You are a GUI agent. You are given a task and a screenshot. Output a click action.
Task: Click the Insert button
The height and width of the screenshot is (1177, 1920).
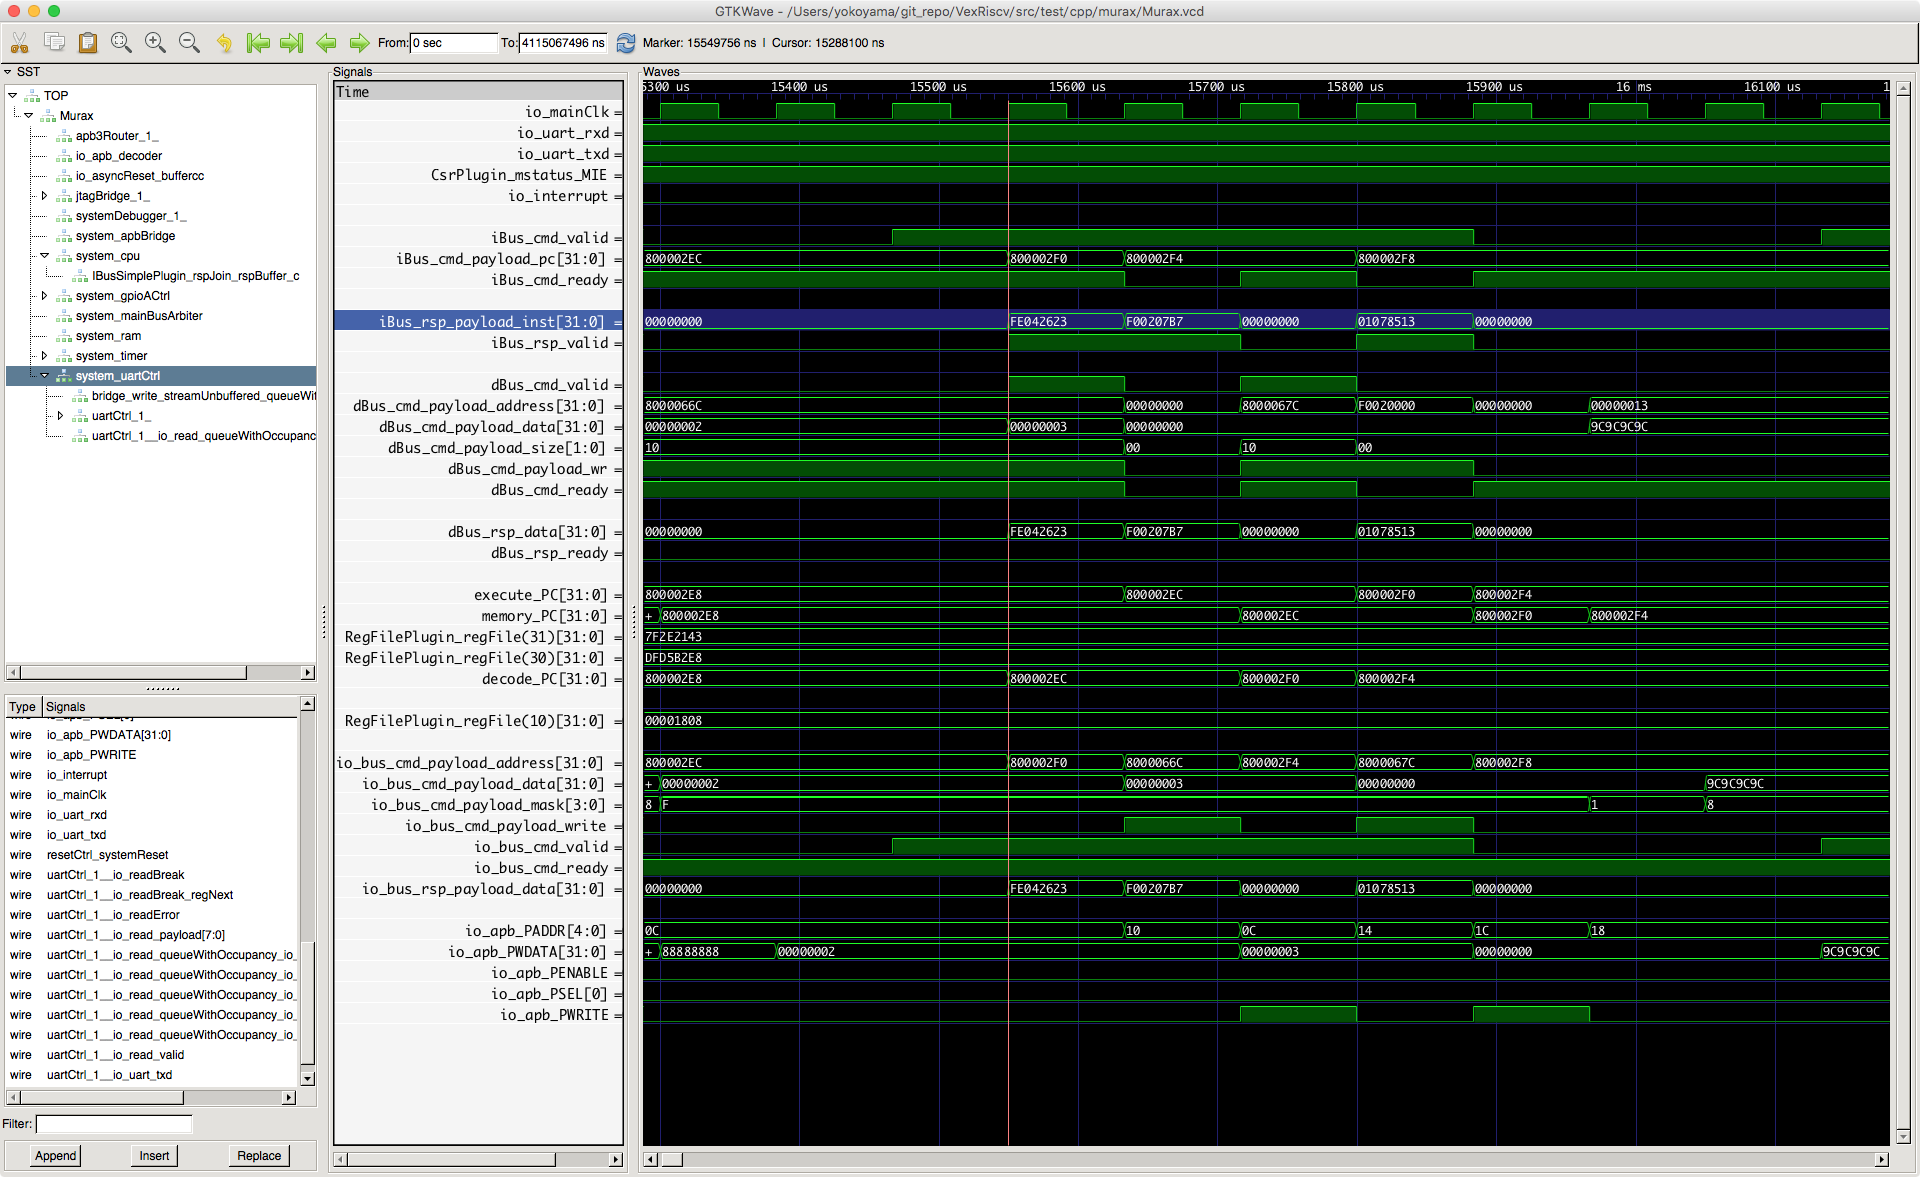pos(153,1156)
